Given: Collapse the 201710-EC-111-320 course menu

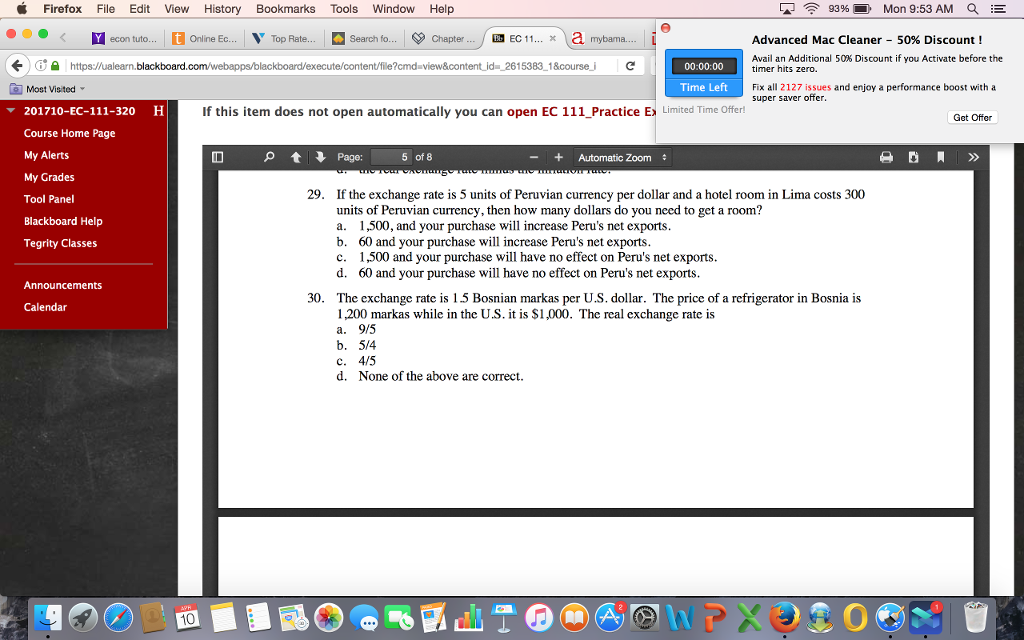Looking at the screenshot, I should [x=10, y=111].
